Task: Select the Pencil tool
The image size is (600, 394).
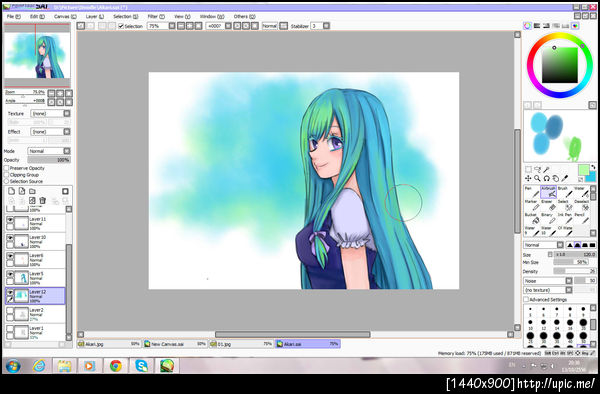Action: pos(582,218)
